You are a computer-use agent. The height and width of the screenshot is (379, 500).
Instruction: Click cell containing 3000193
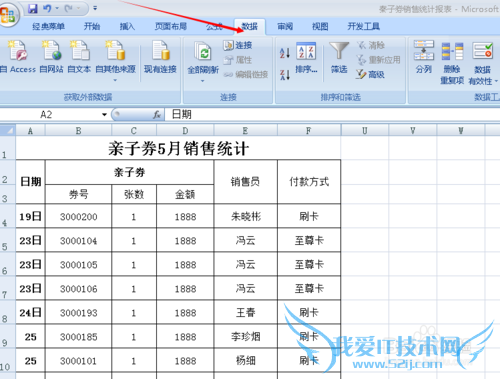coord(78,312)
